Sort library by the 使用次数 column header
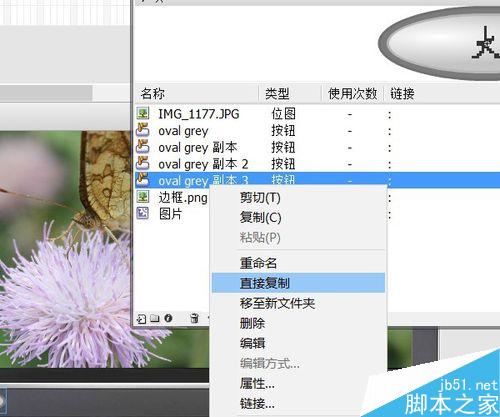 [x=352, y=94]
